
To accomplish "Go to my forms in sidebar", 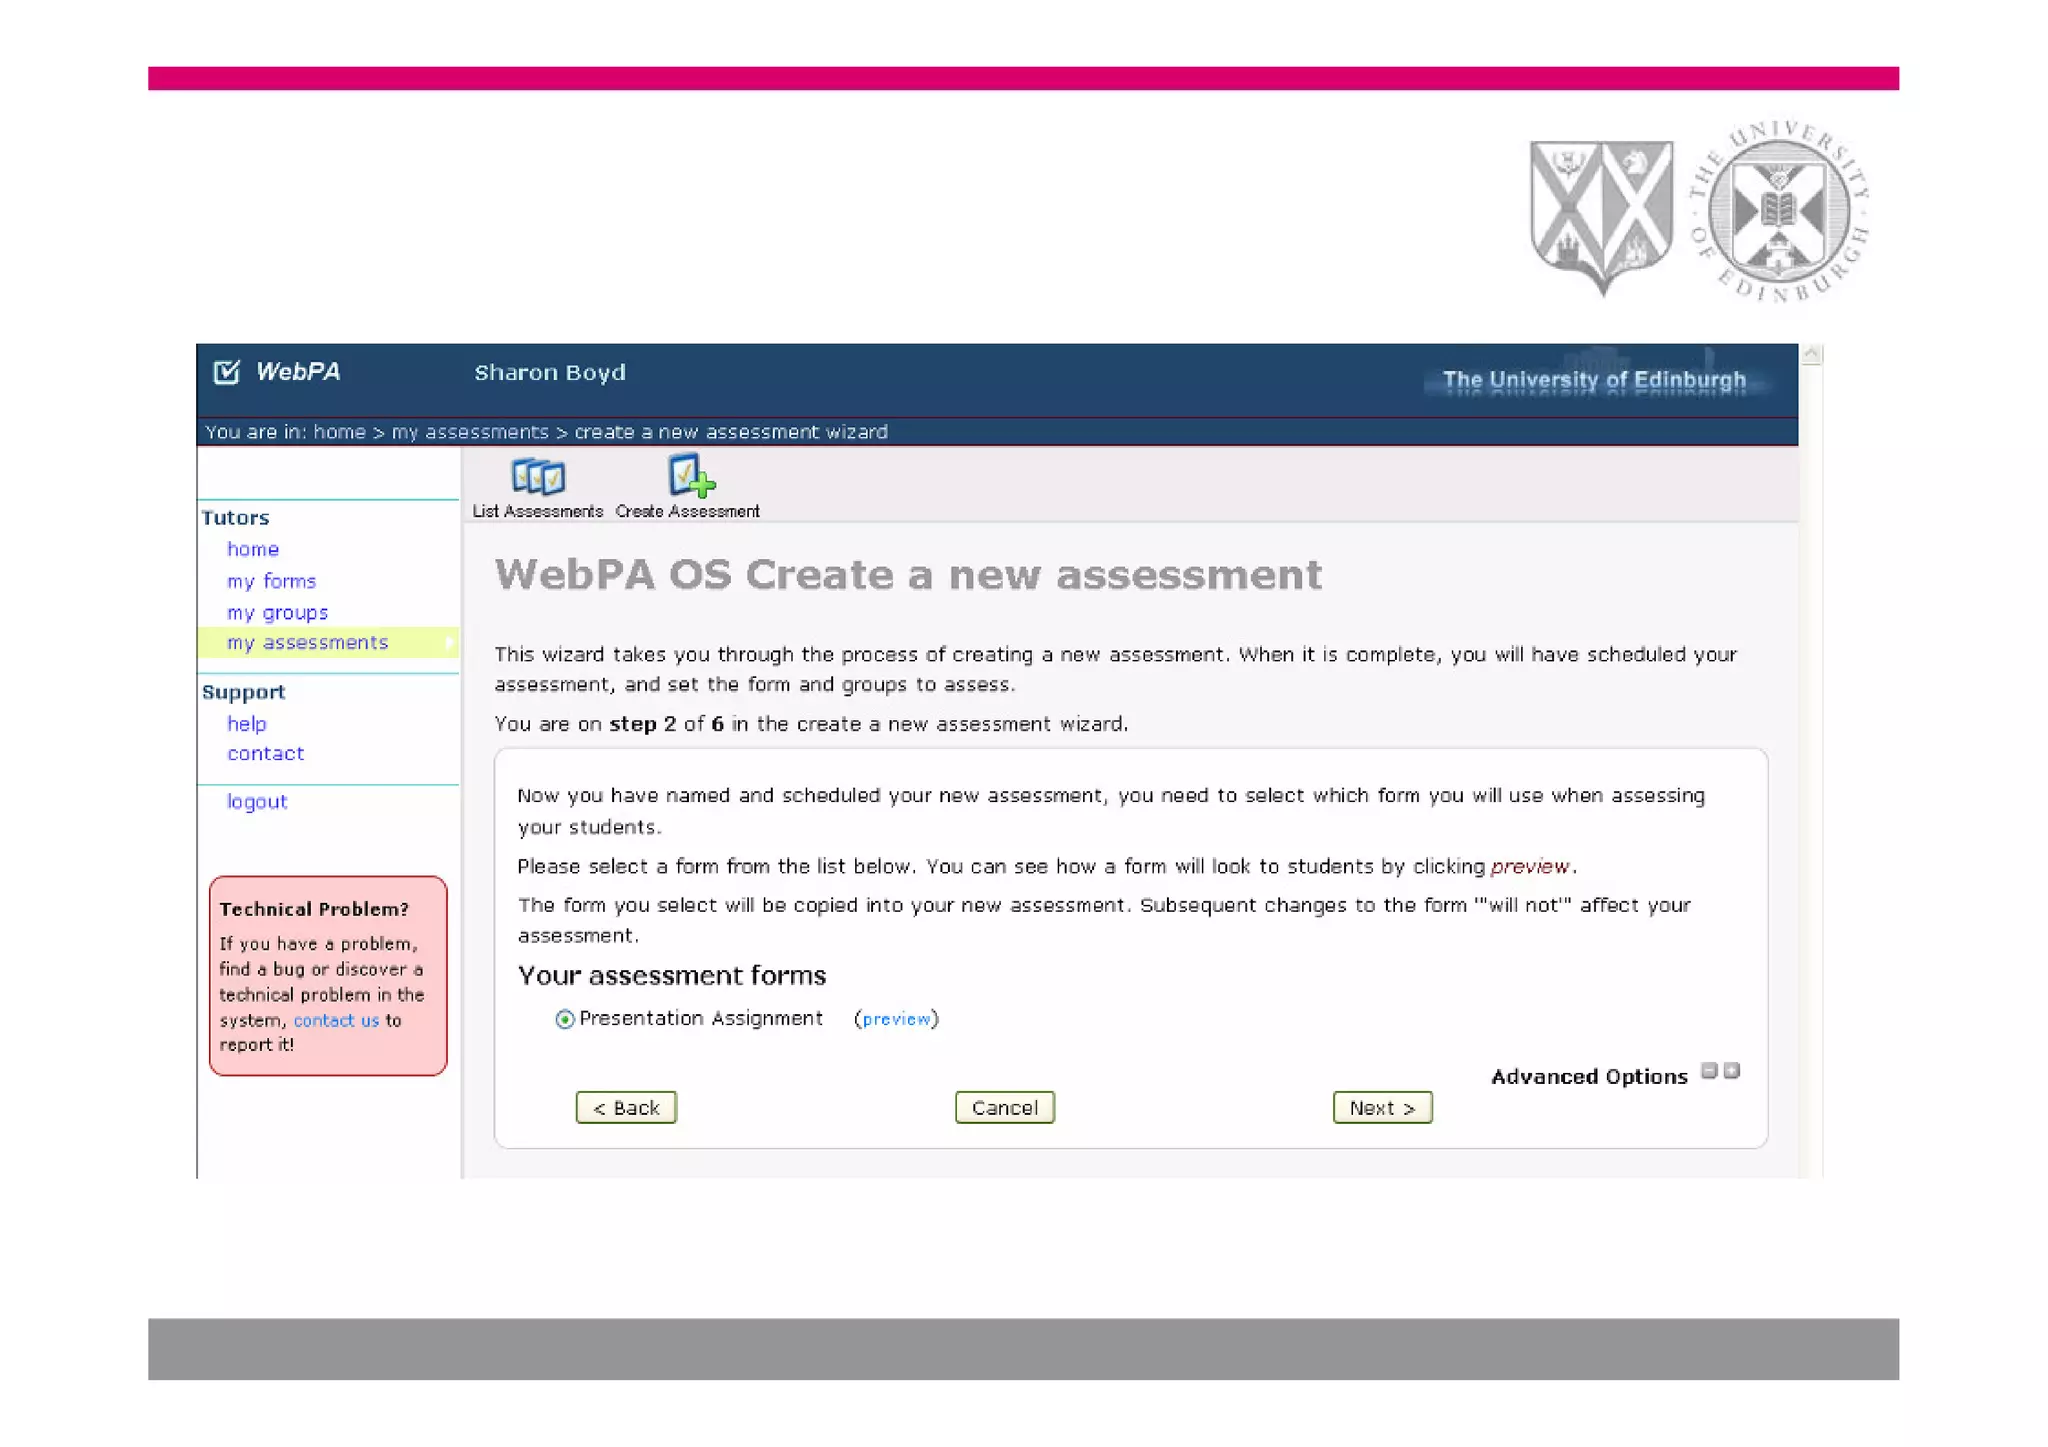I will click(x=271, y=581).
